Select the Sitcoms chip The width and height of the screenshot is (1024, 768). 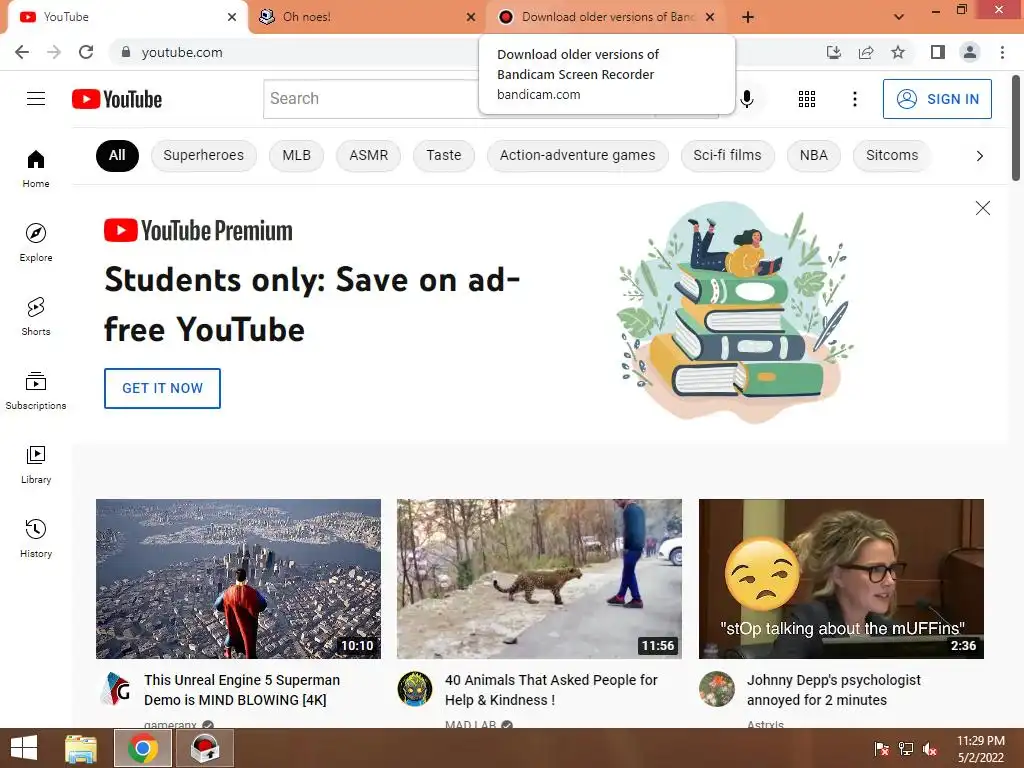(892, 155)
